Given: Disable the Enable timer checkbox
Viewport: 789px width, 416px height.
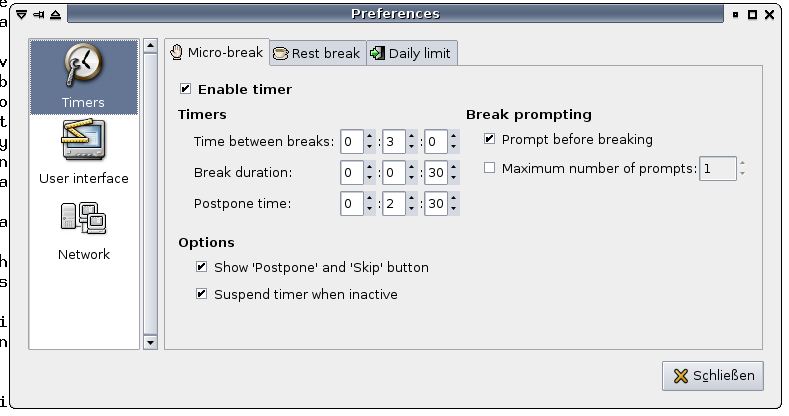Looking at the screenshot, I should click(185, 89).
